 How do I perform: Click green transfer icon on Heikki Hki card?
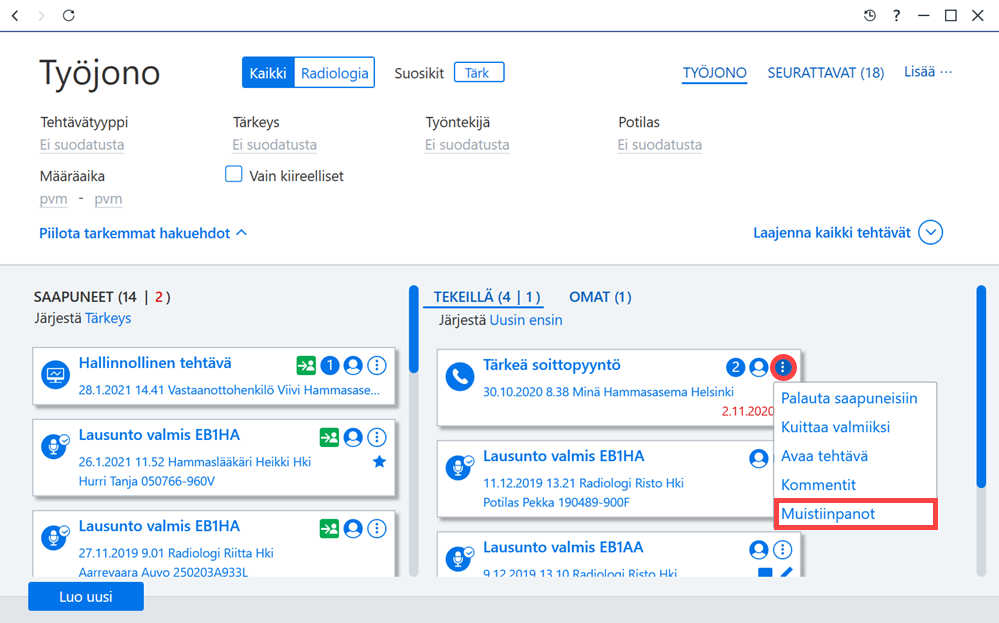(x=329, y=438)
